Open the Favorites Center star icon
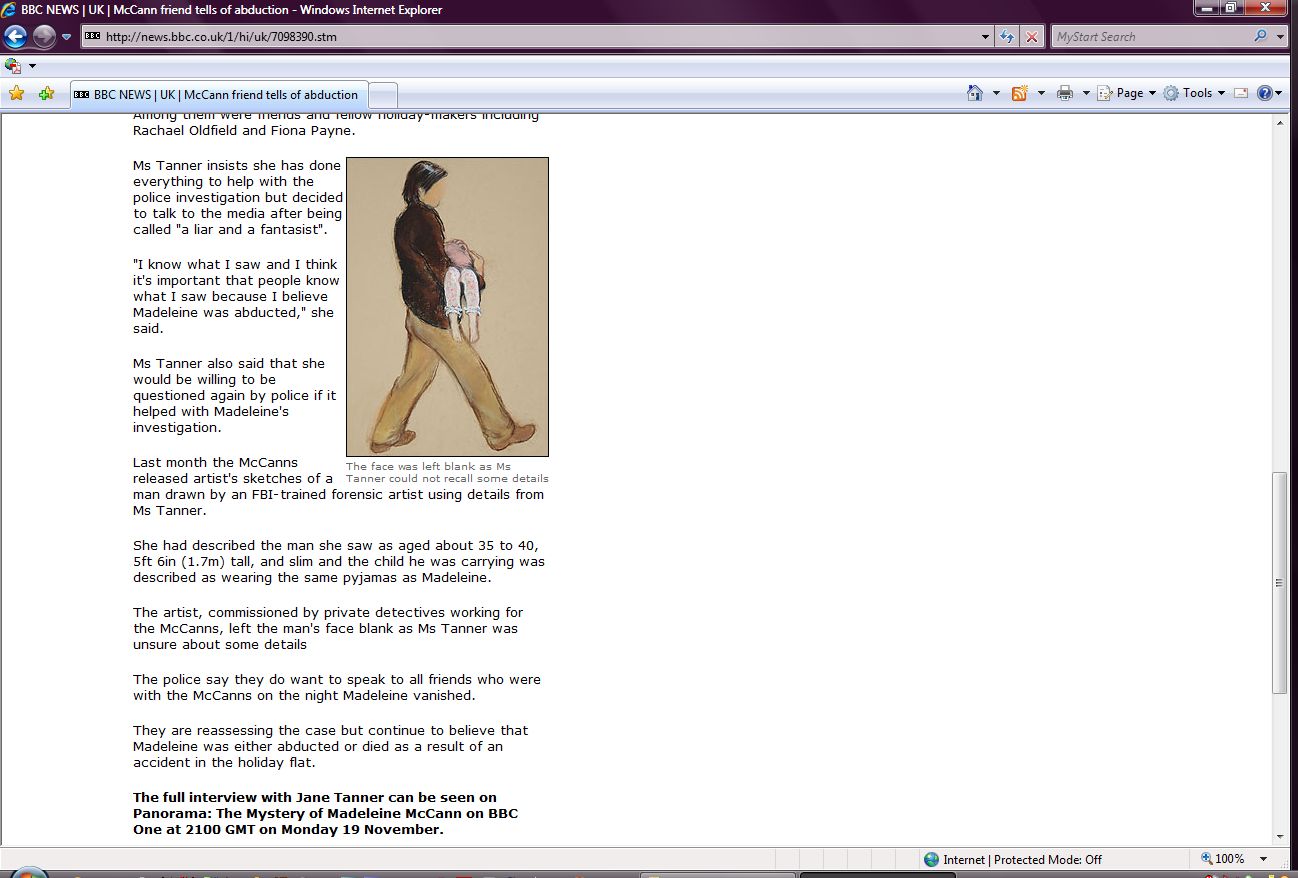The image size is (1298, 878). pyautogui.click(x=16, y=94)
